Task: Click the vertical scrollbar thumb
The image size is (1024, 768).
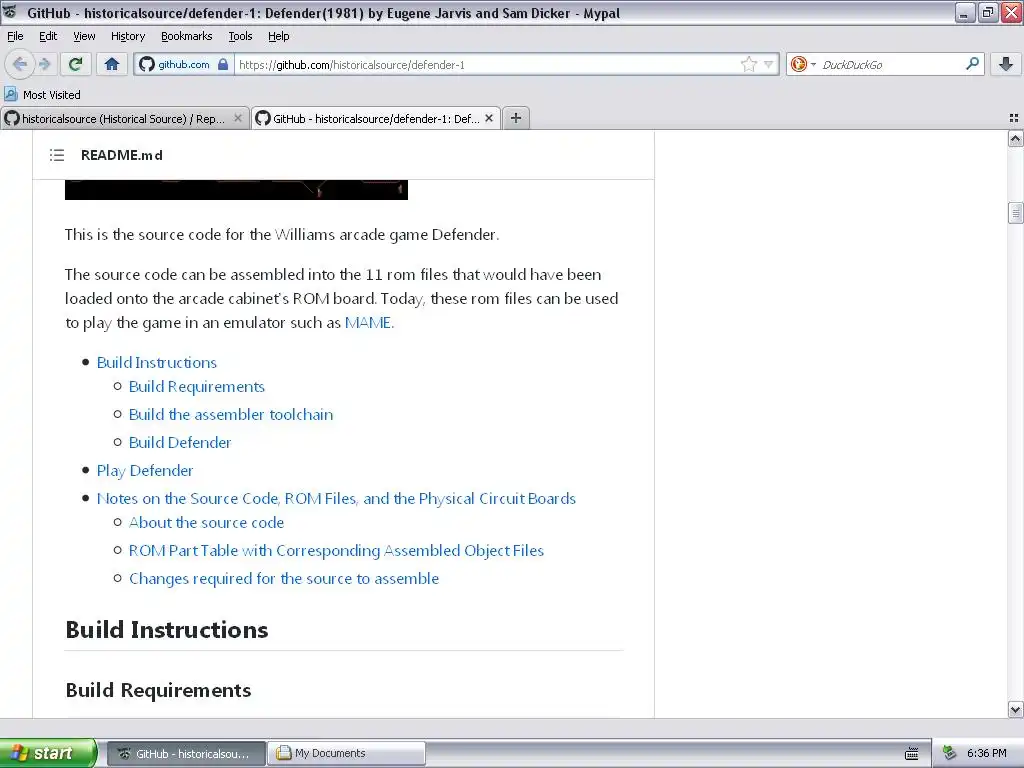Action: 1015,214
